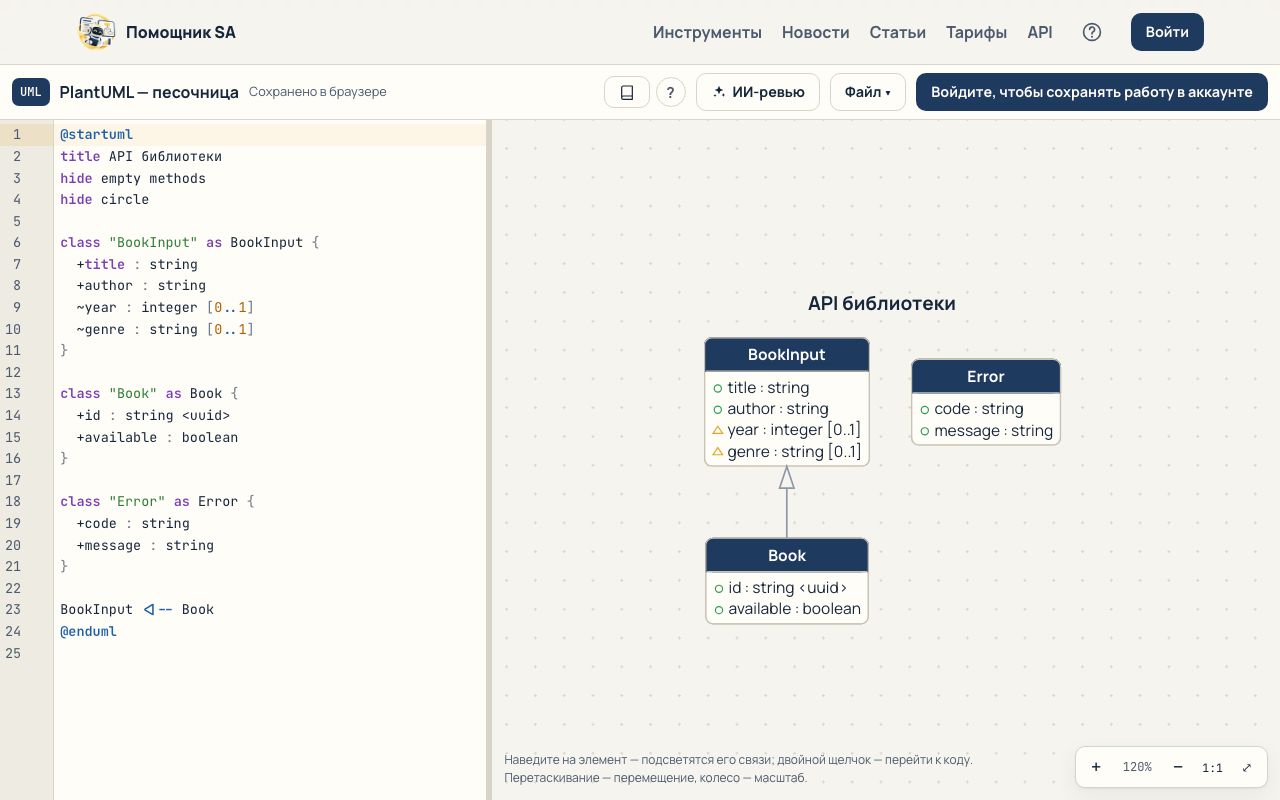Viewport: 1280px width, 800px height.
Task: Reset zoom with the 1:1 button
Action: (x=1212, y=768)
